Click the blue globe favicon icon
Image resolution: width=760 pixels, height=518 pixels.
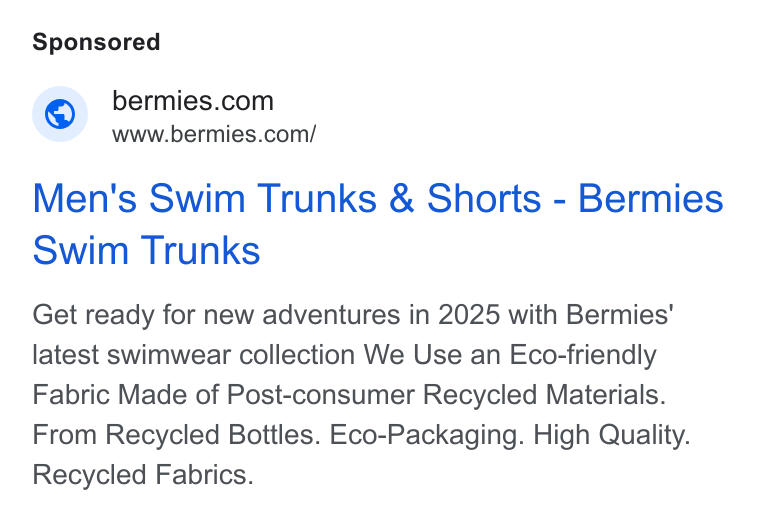[60, 114]
